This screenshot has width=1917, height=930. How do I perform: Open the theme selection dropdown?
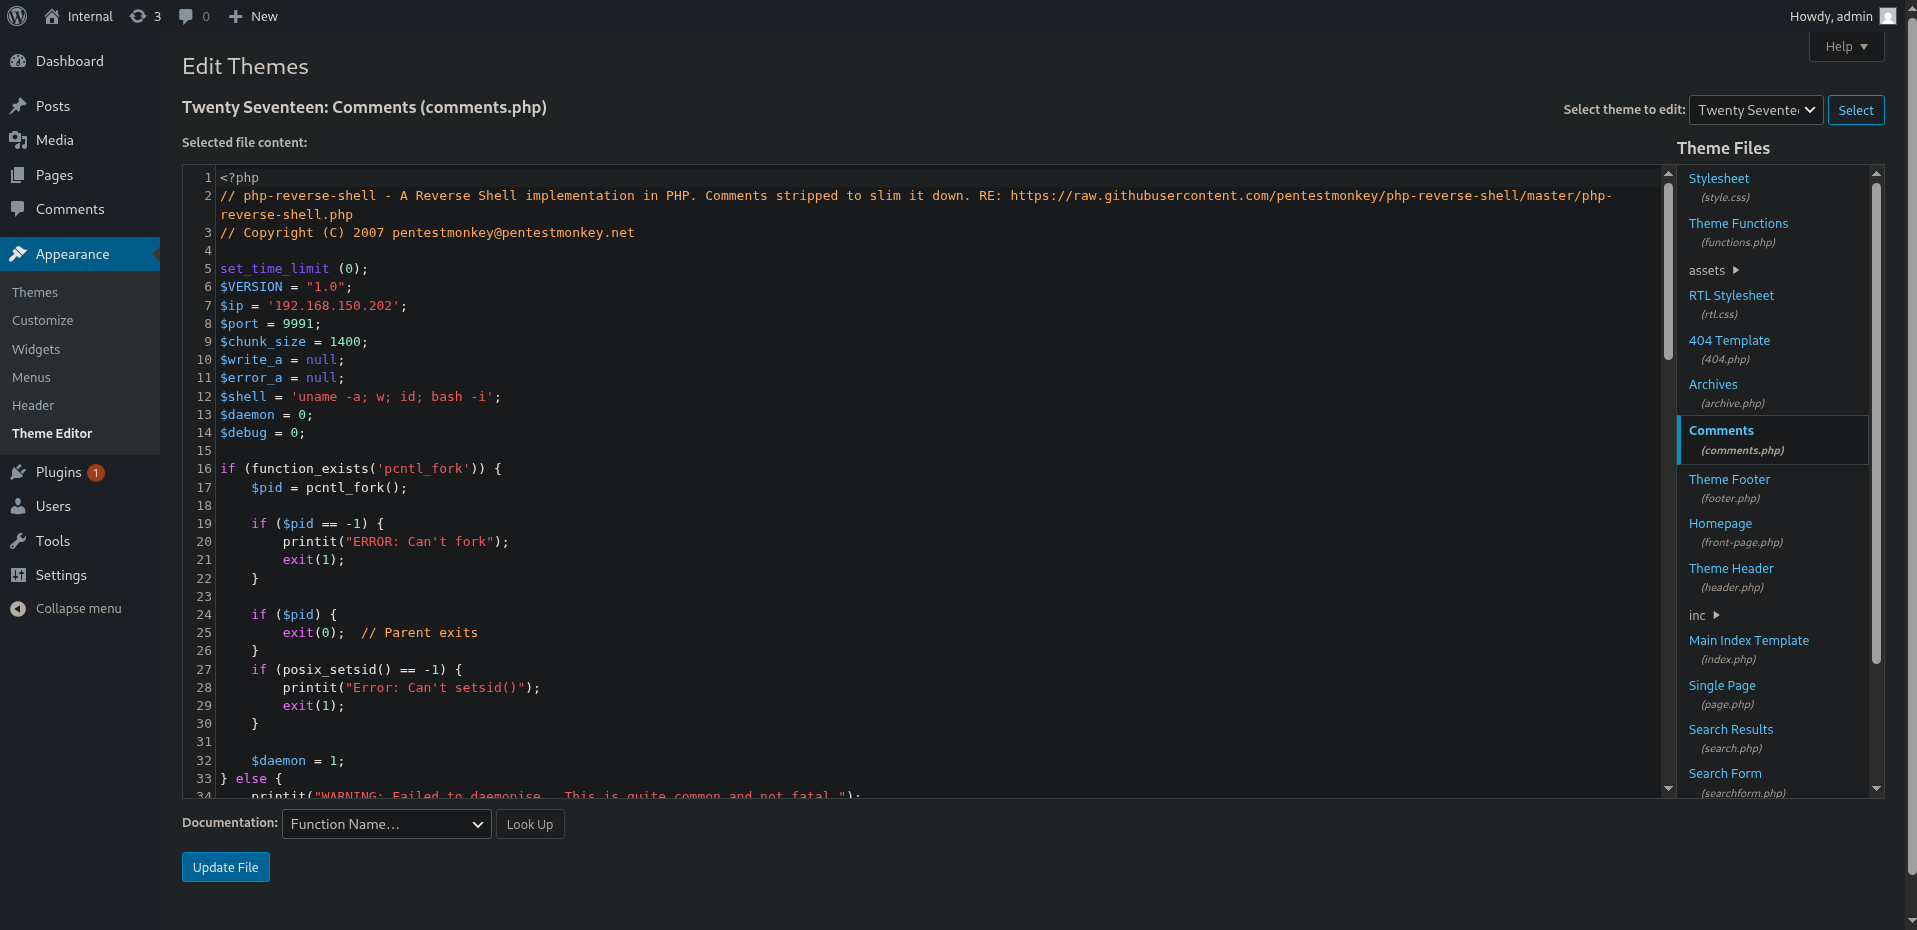1756,110
